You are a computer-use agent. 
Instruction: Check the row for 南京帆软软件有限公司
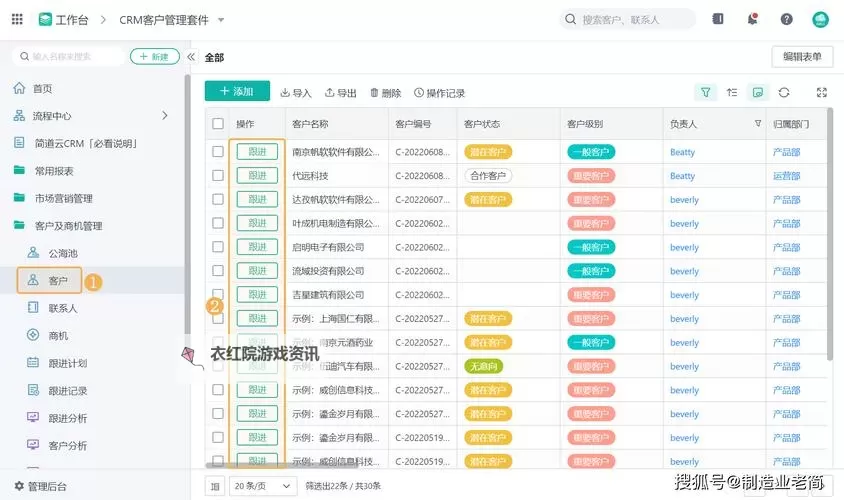coord(218,152)
